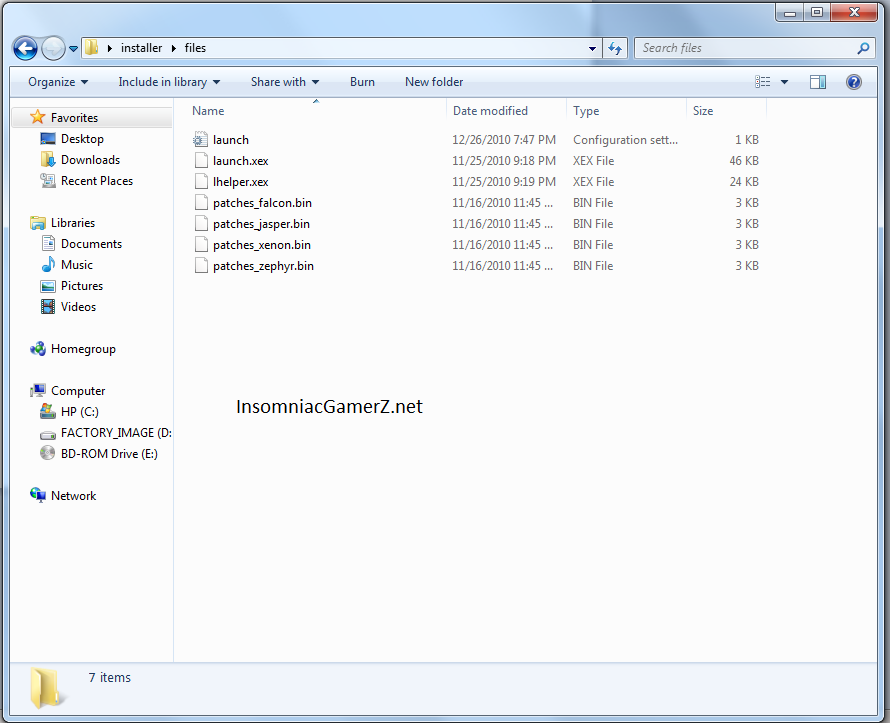Viewport: 890px width, 723px height.
Task: Select Libraries in the navigation pane
Action: pos(73,223)
